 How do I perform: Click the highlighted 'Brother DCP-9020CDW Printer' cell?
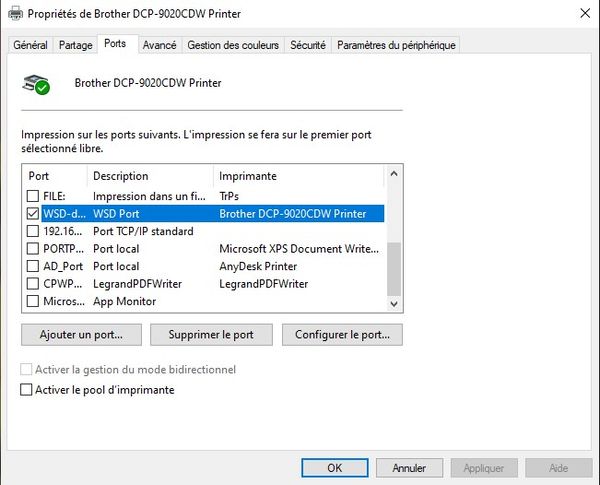tap(293, 214)
